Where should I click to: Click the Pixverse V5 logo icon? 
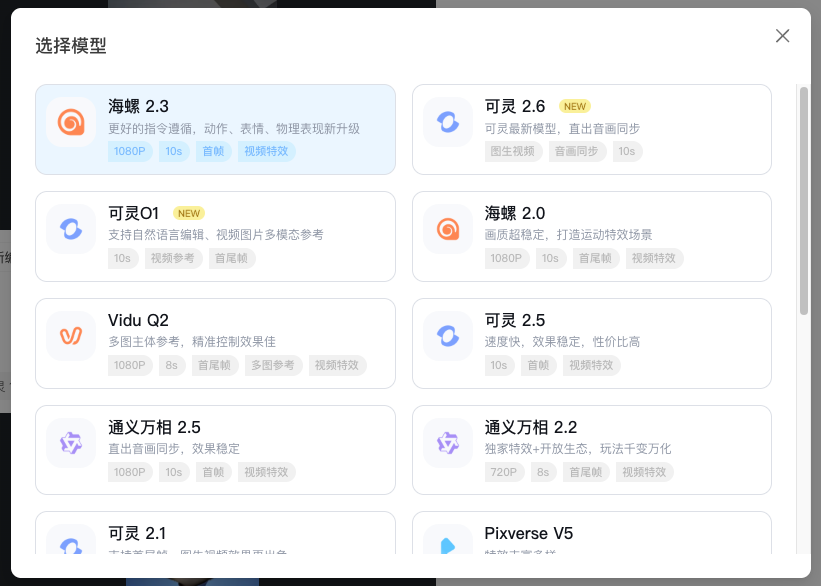(448, 545)
